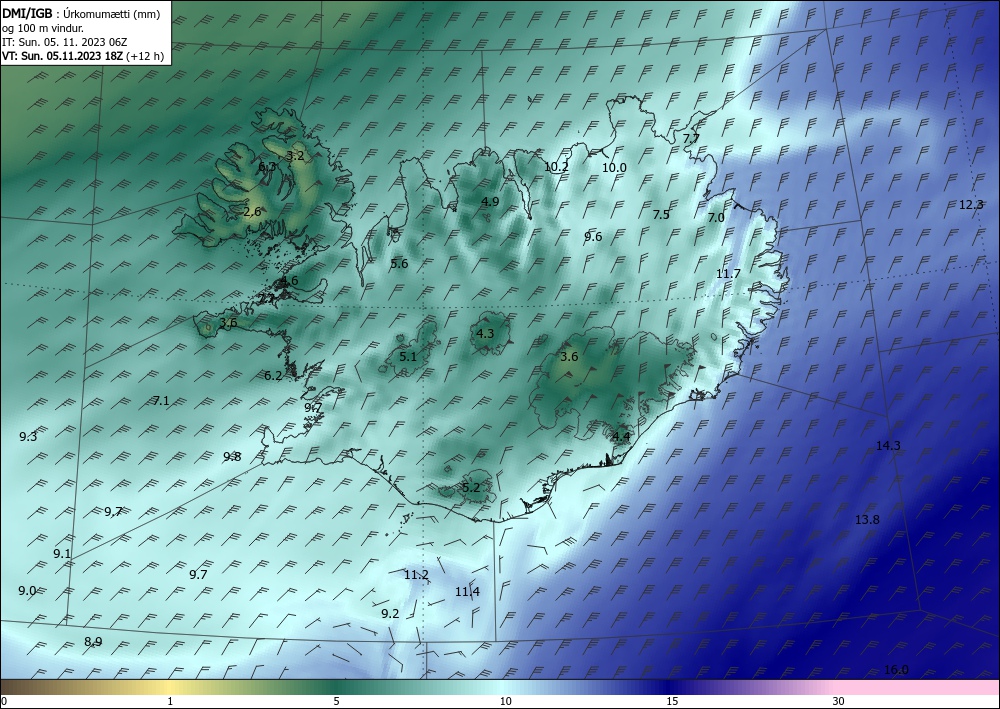Click the value 13.8 on the map
Image resolution: width=1000 pixels, height=709 pixels.
(867, 520)
